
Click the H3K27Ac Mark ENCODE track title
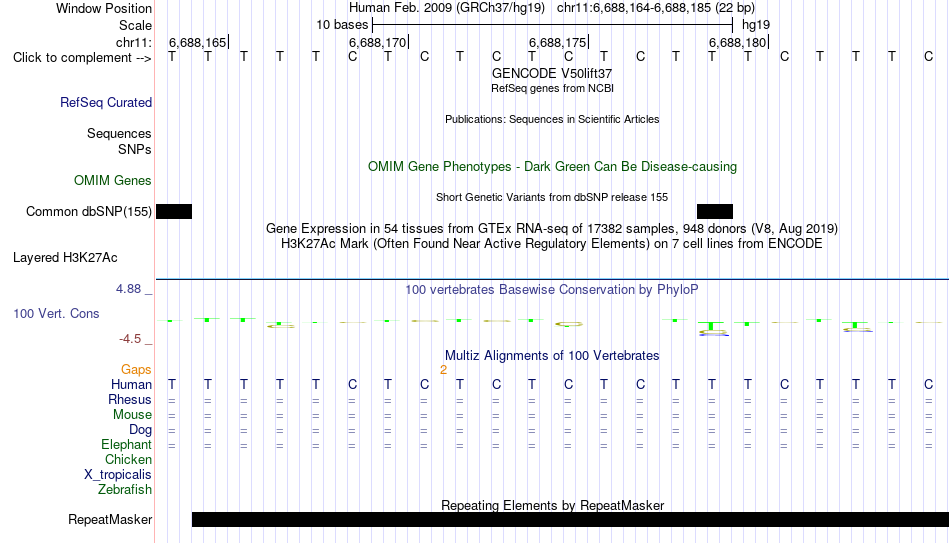pyautogui.click(x=552, y=244)
